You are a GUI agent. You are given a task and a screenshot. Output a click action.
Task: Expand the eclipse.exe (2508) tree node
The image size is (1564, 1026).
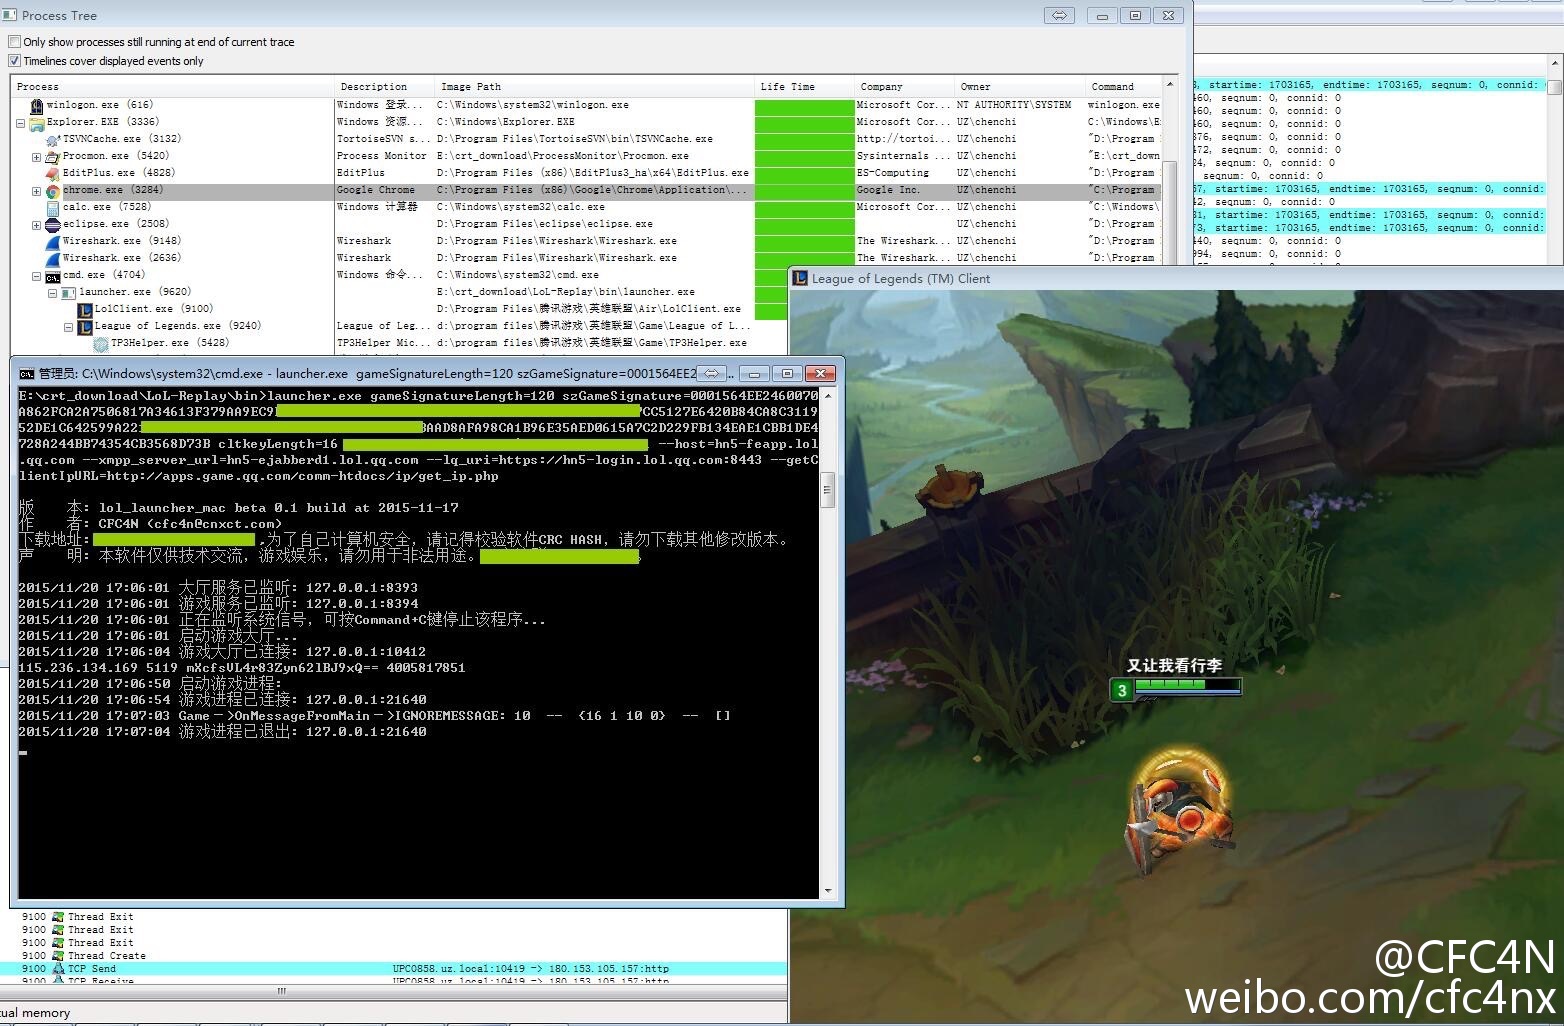pos(36,225)
